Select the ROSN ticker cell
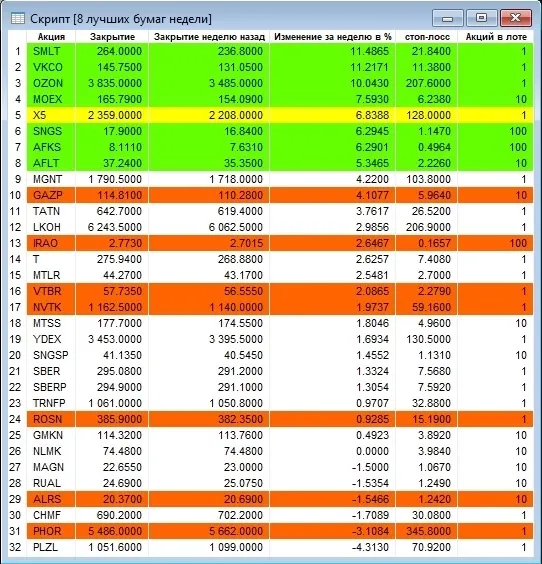542x564 pixels. pyautogui.click(x=51, y=419)
